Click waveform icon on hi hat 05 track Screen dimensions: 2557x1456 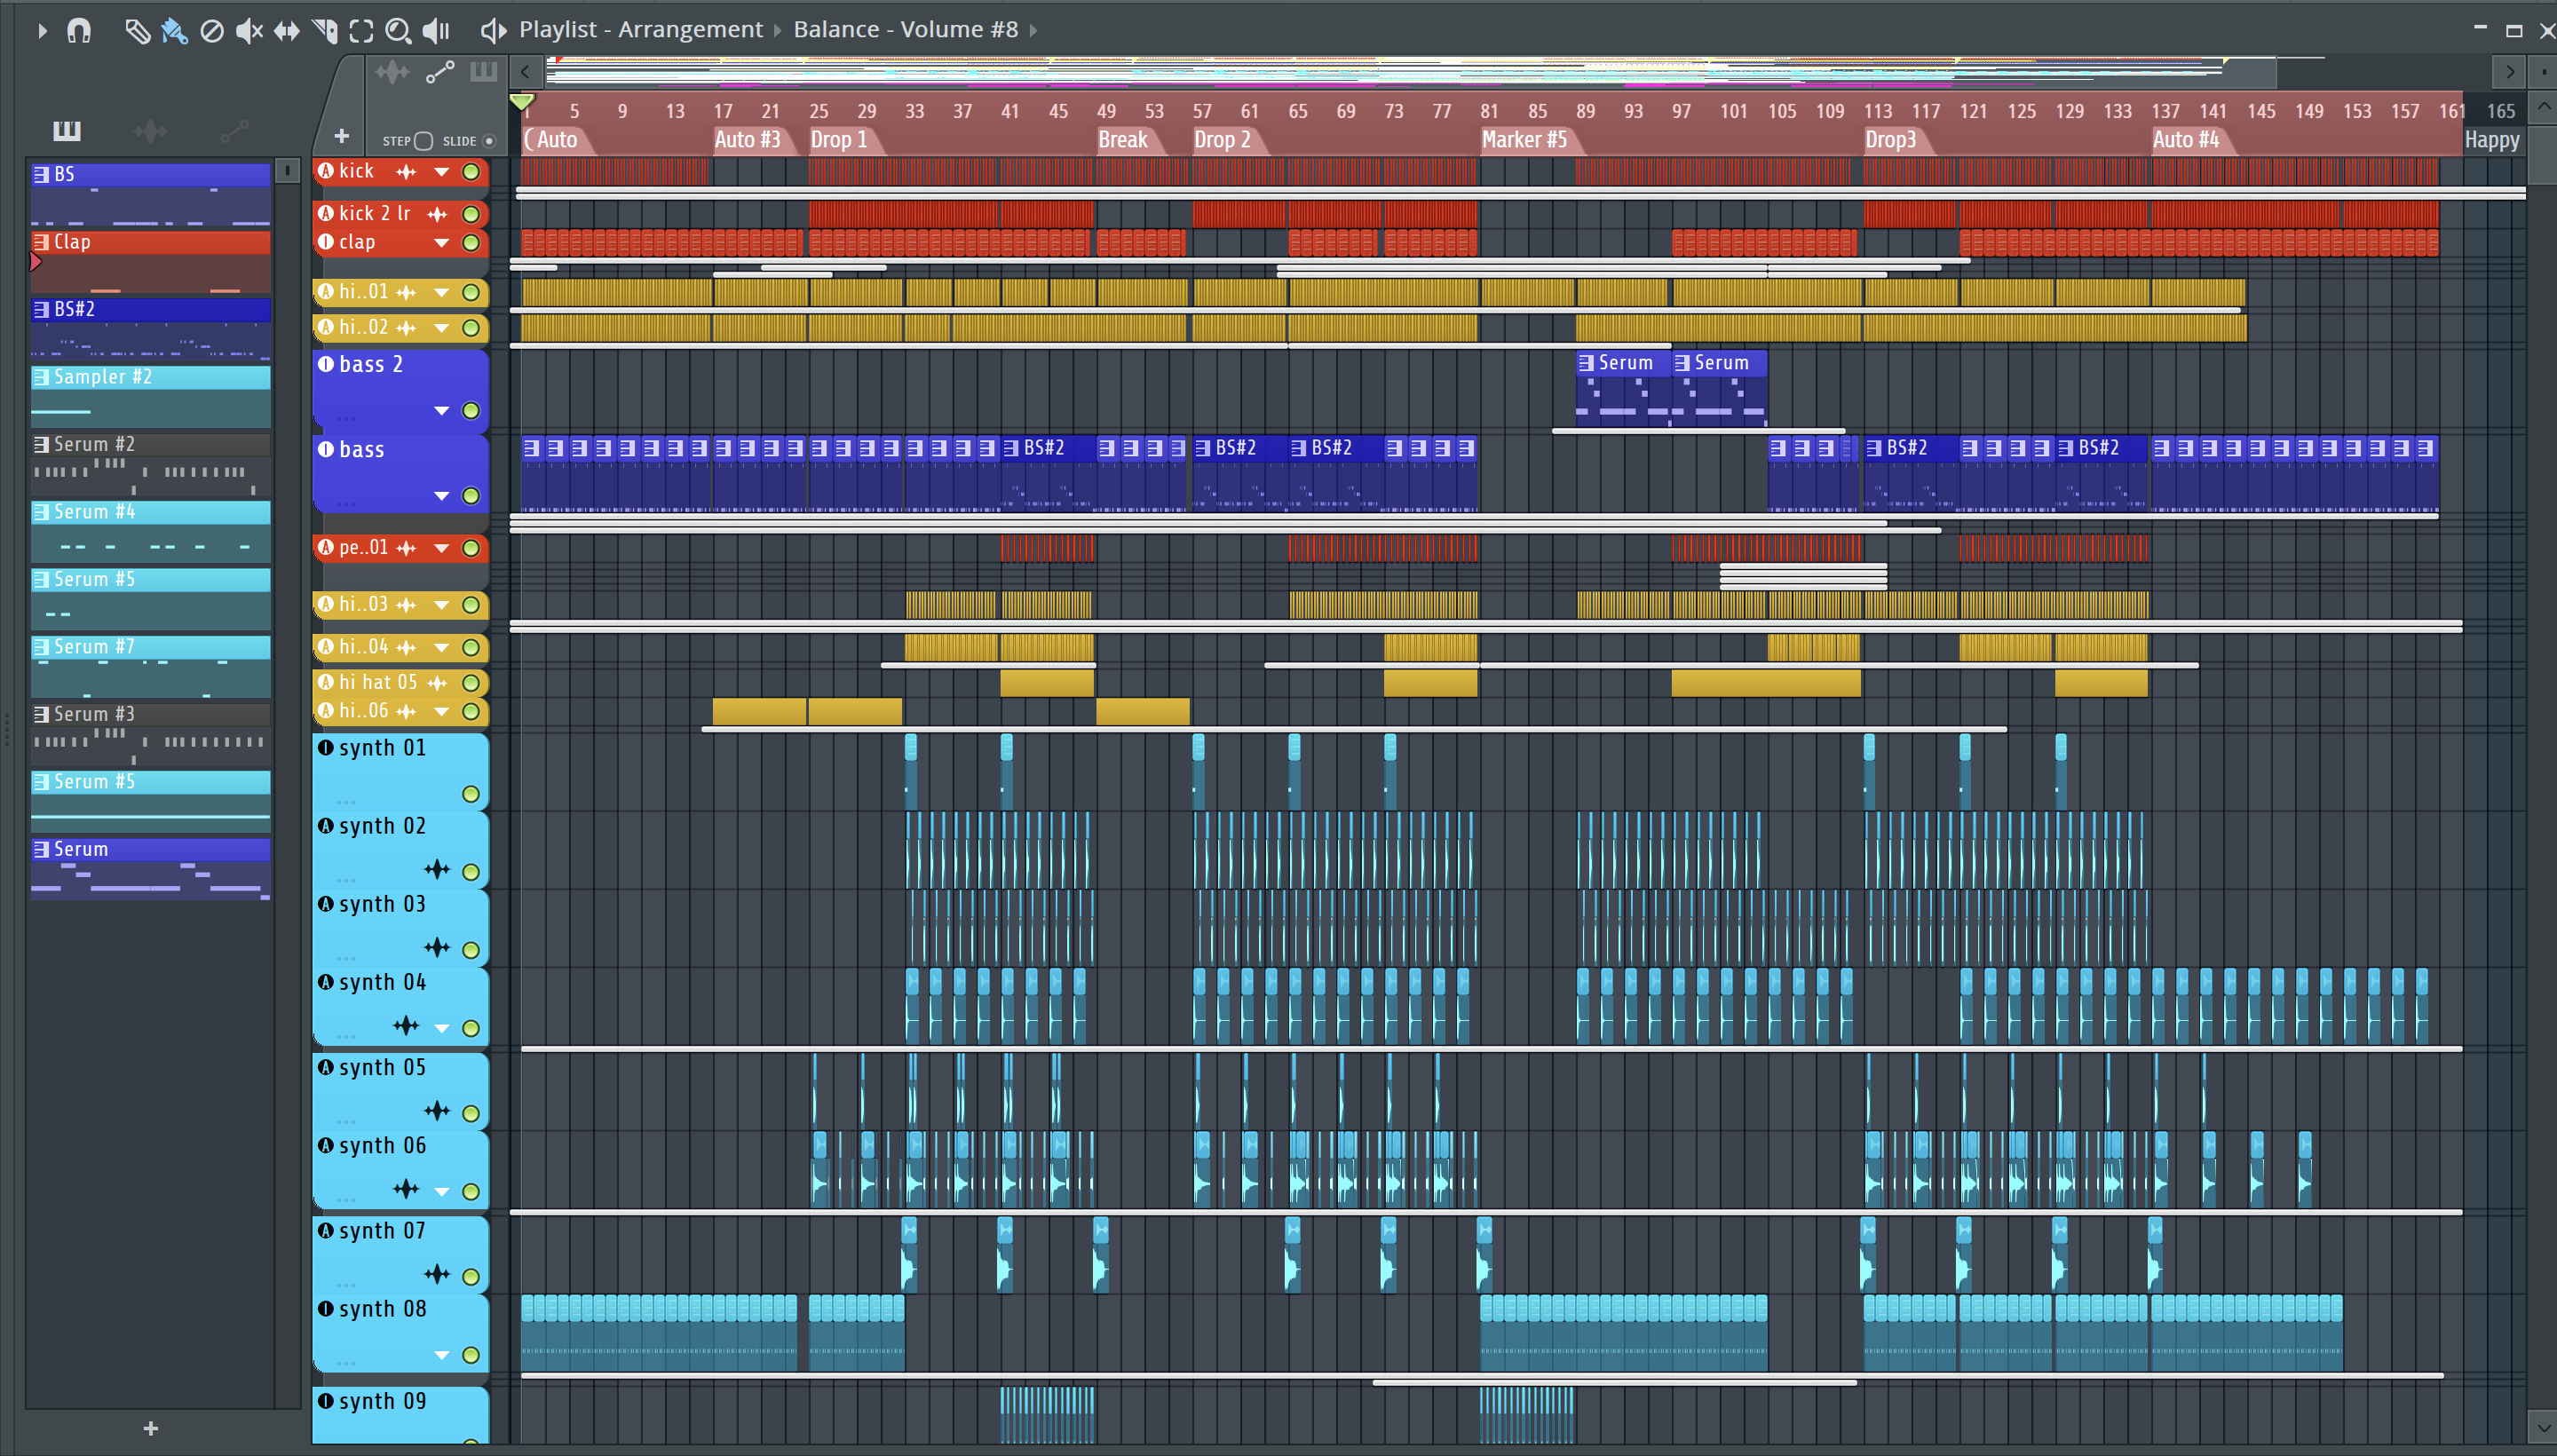pos(437,683)
